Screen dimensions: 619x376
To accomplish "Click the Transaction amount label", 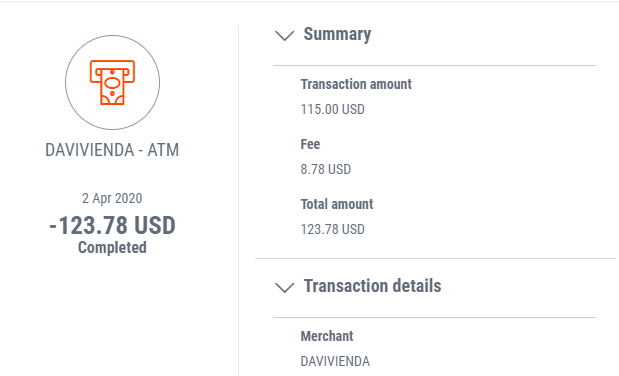I will point(356,84).
